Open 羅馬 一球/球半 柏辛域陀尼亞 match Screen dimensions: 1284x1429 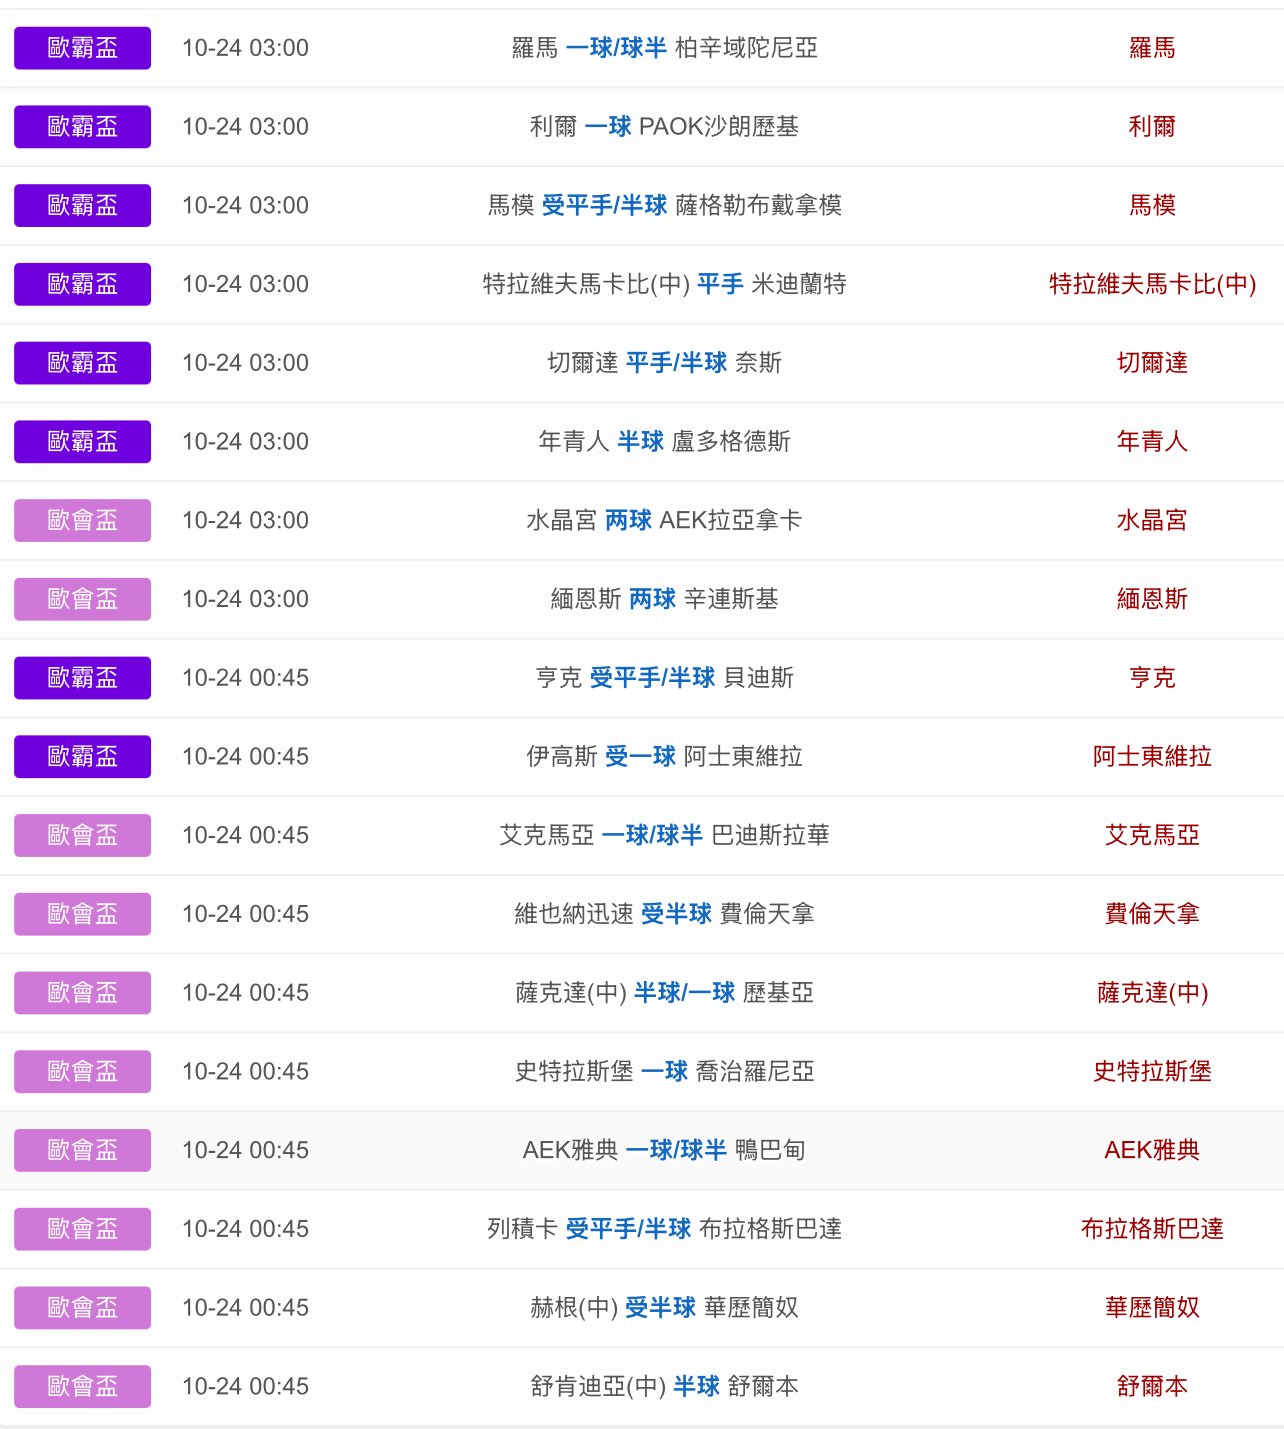pos(664,48)
